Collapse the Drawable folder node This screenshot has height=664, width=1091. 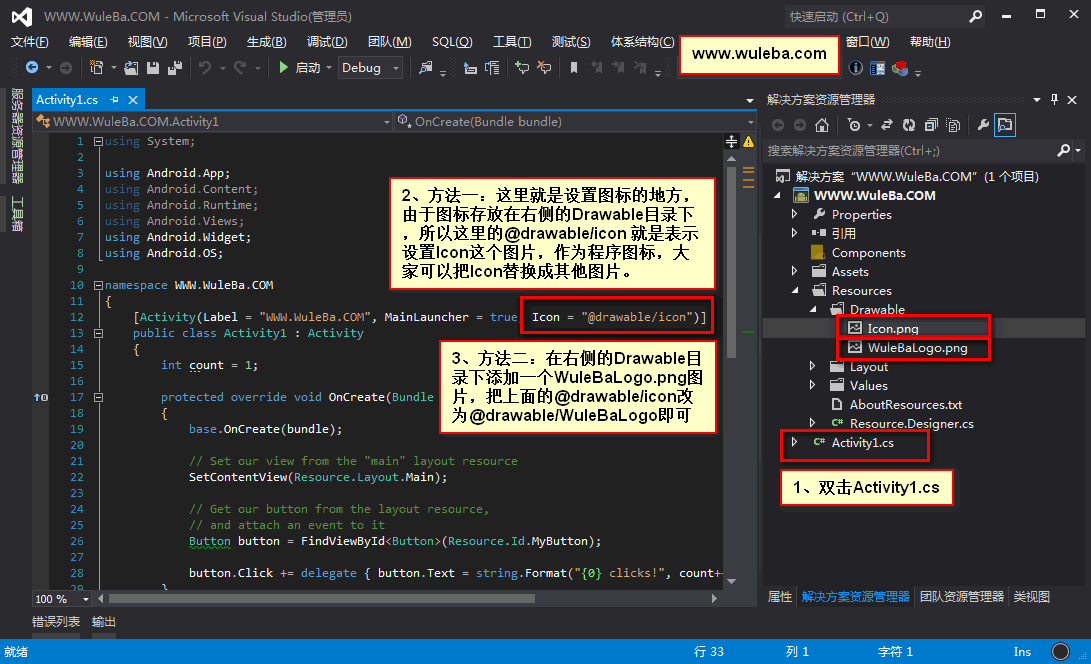(x=813, y=309)
